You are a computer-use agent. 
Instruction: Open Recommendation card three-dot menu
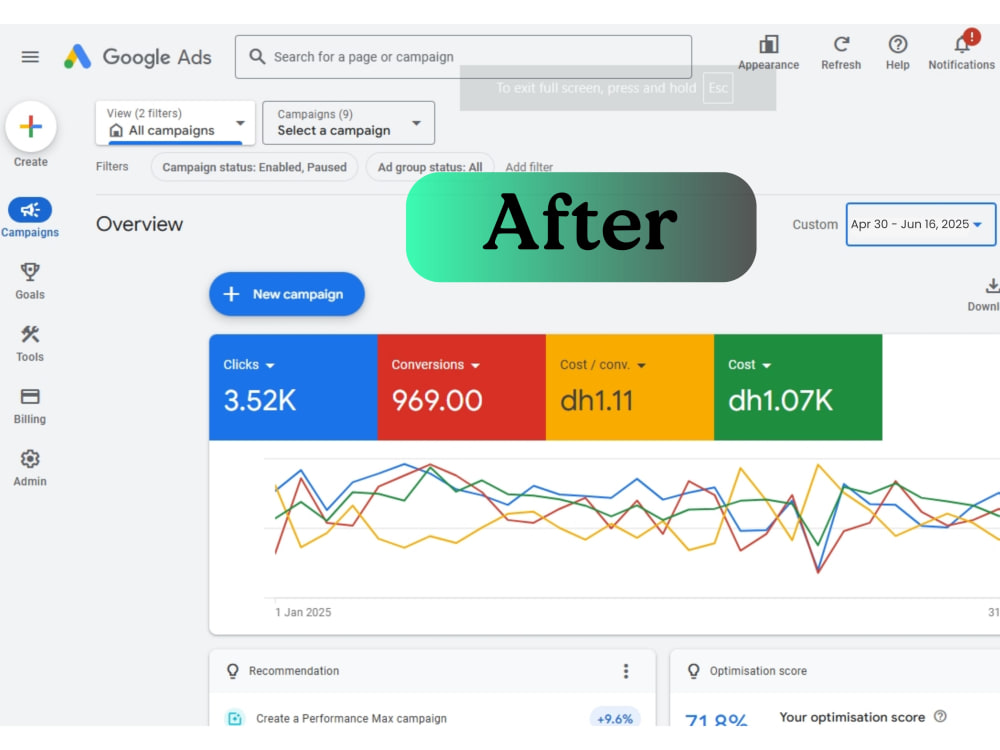tap(626, 671)
